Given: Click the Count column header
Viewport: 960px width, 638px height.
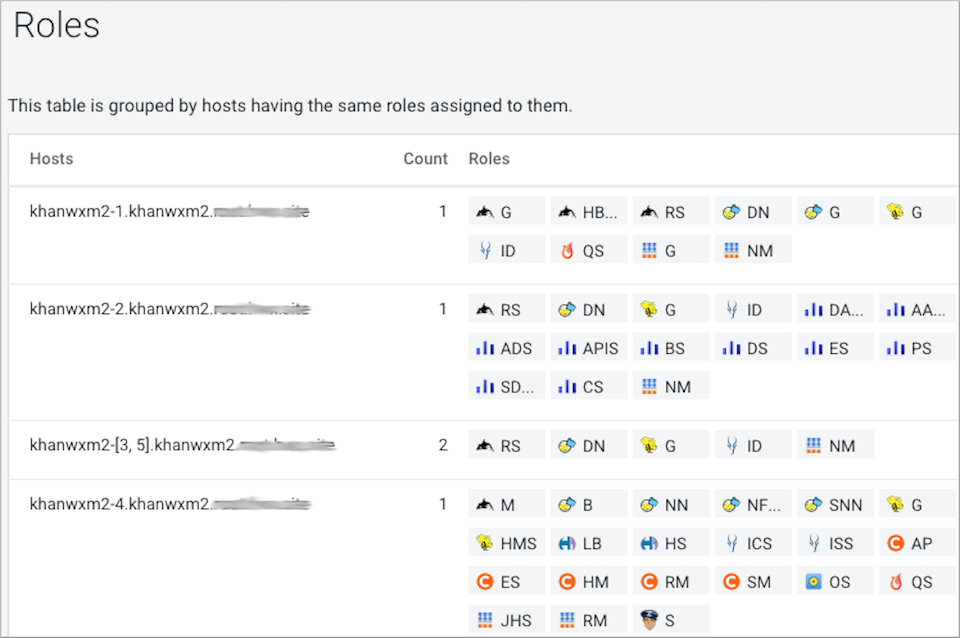Looking at the screenshot, I should coord(425,159).
